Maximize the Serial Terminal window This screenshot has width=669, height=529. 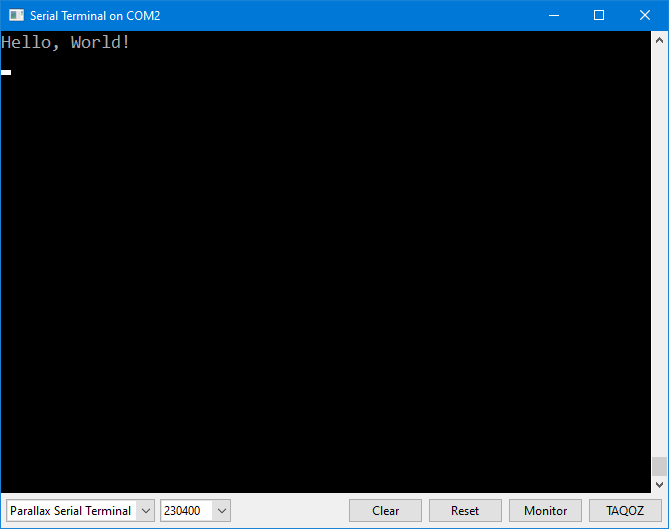(x=599, y=15)
